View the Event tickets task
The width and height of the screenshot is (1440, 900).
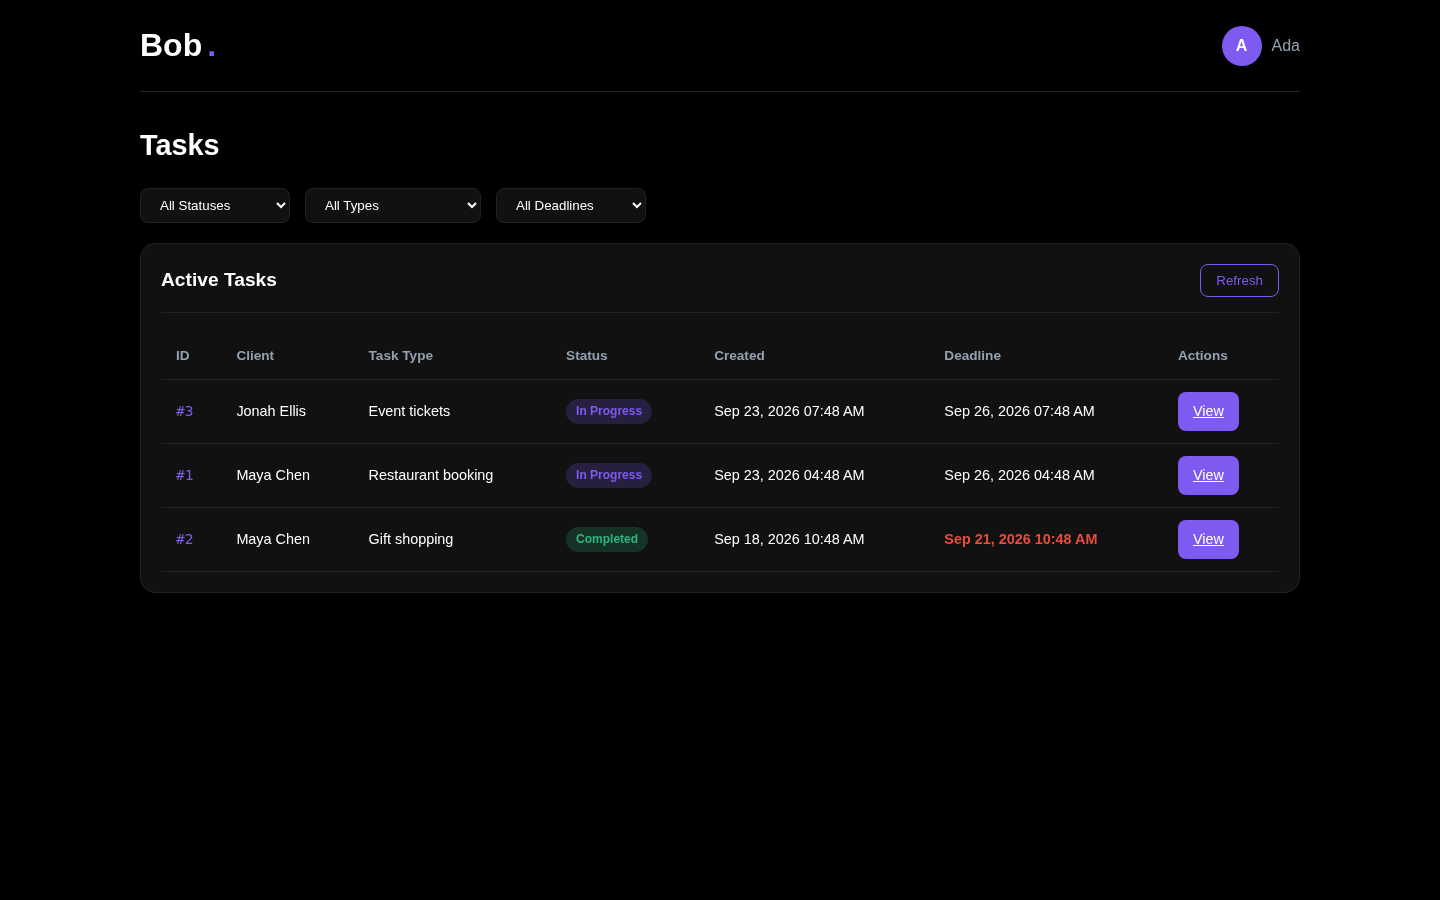1208,412
